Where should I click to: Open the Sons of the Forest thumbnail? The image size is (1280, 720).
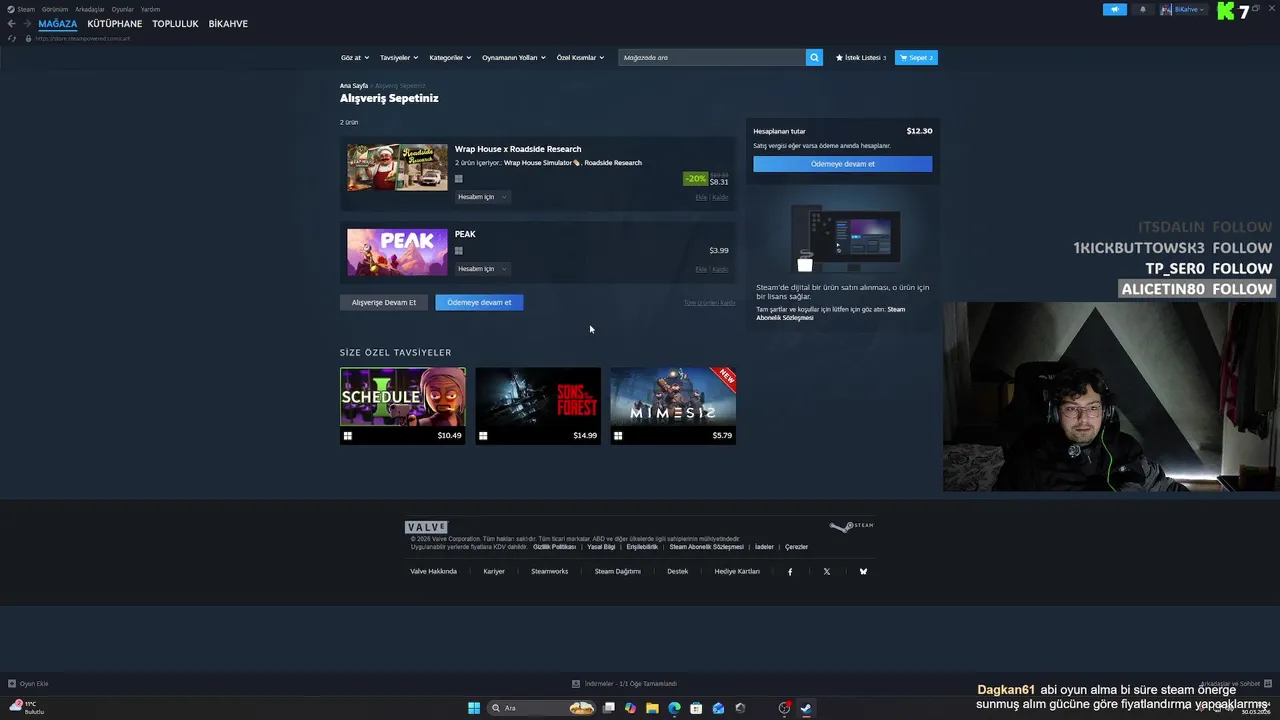(538, 397)
